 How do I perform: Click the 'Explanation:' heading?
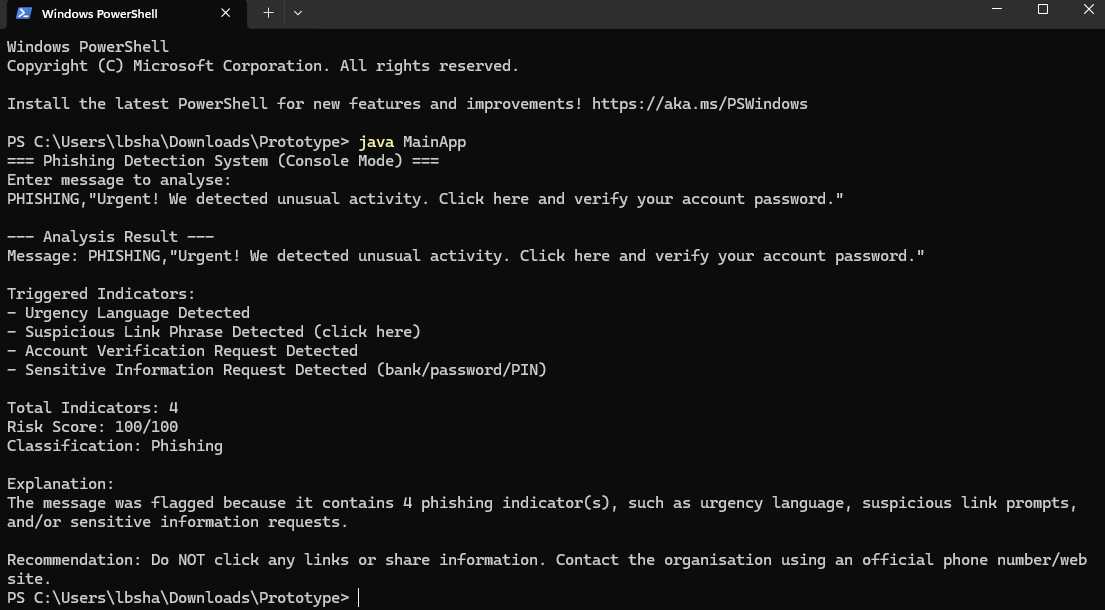(x=61, y=485)
